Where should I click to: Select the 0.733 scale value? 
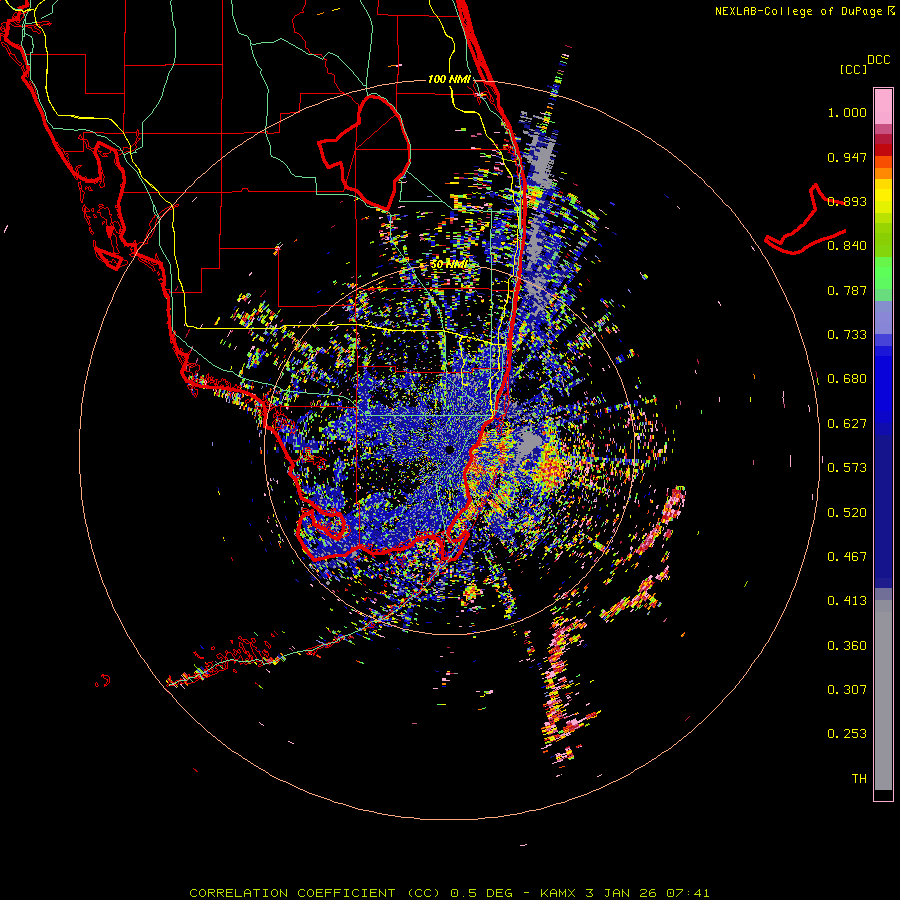(x=847, y=335)
